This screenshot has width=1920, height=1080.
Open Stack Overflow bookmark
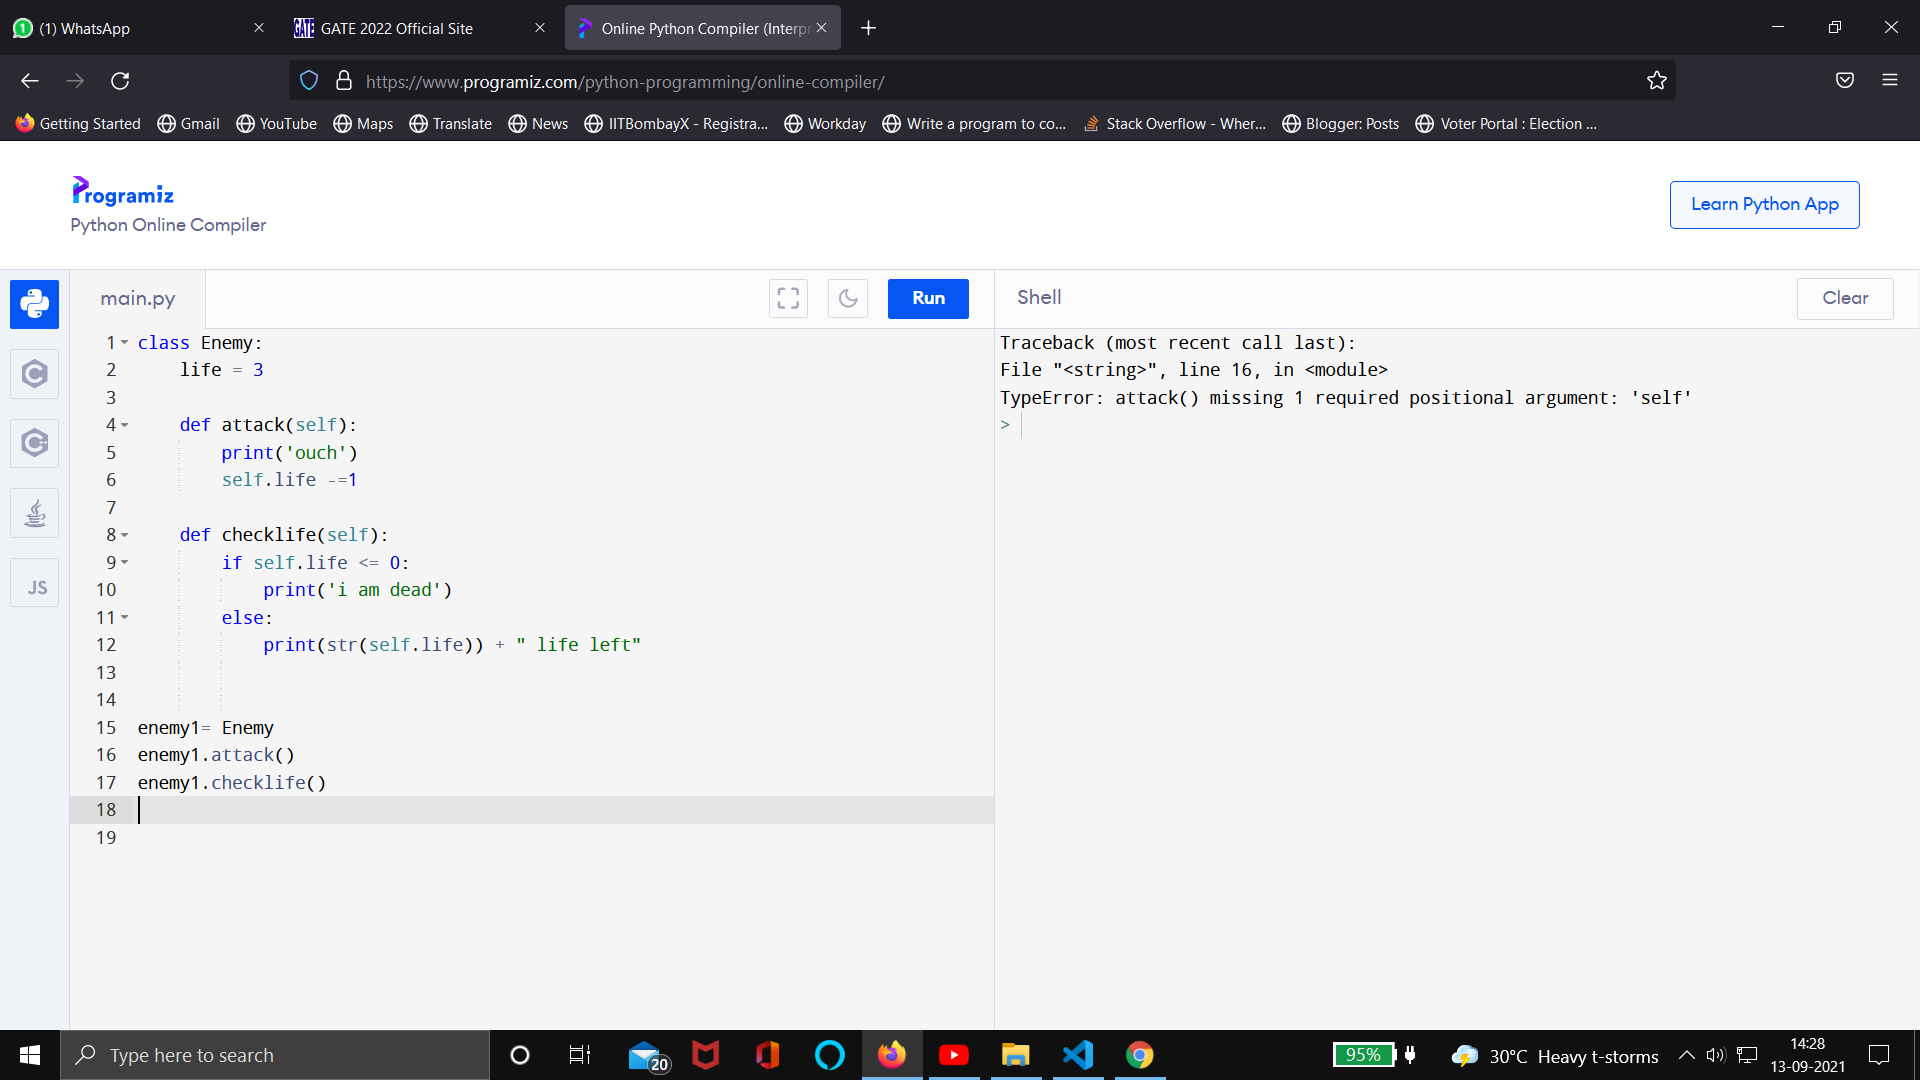click(x=1175, y=124)
